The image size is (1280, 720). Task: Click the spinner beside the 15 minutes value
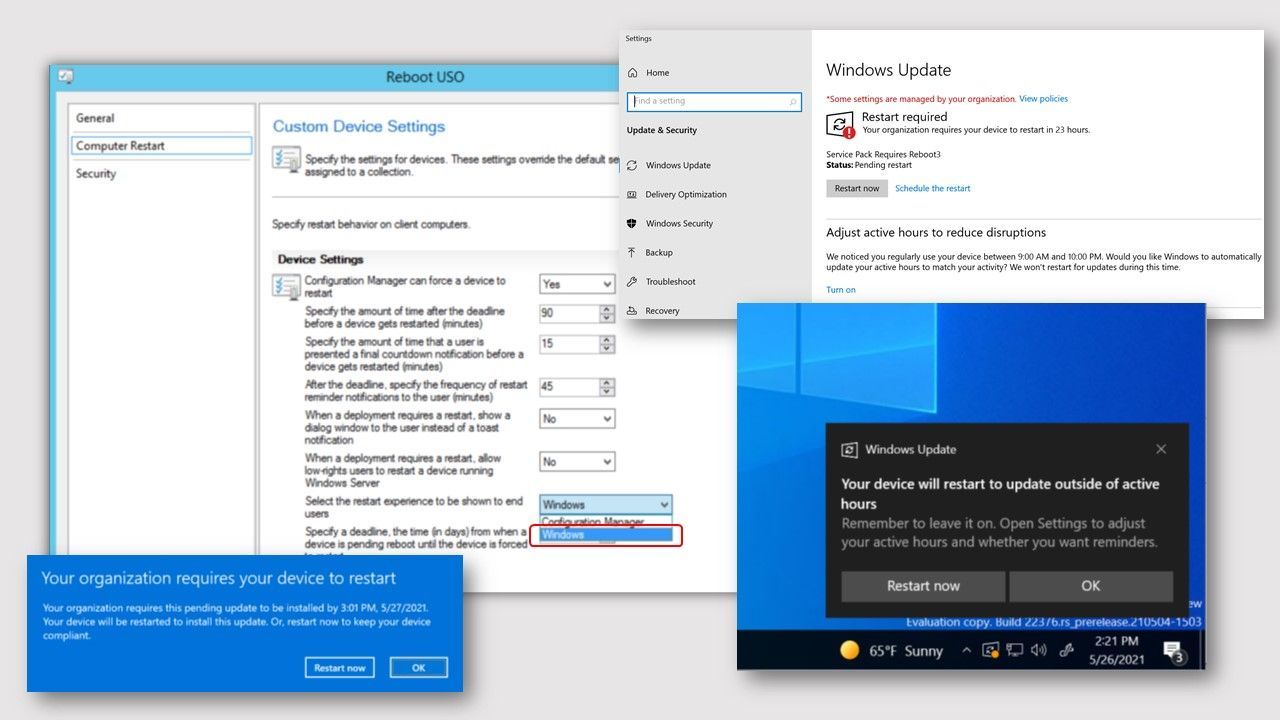pyautogui.click(x=607, y=344)
